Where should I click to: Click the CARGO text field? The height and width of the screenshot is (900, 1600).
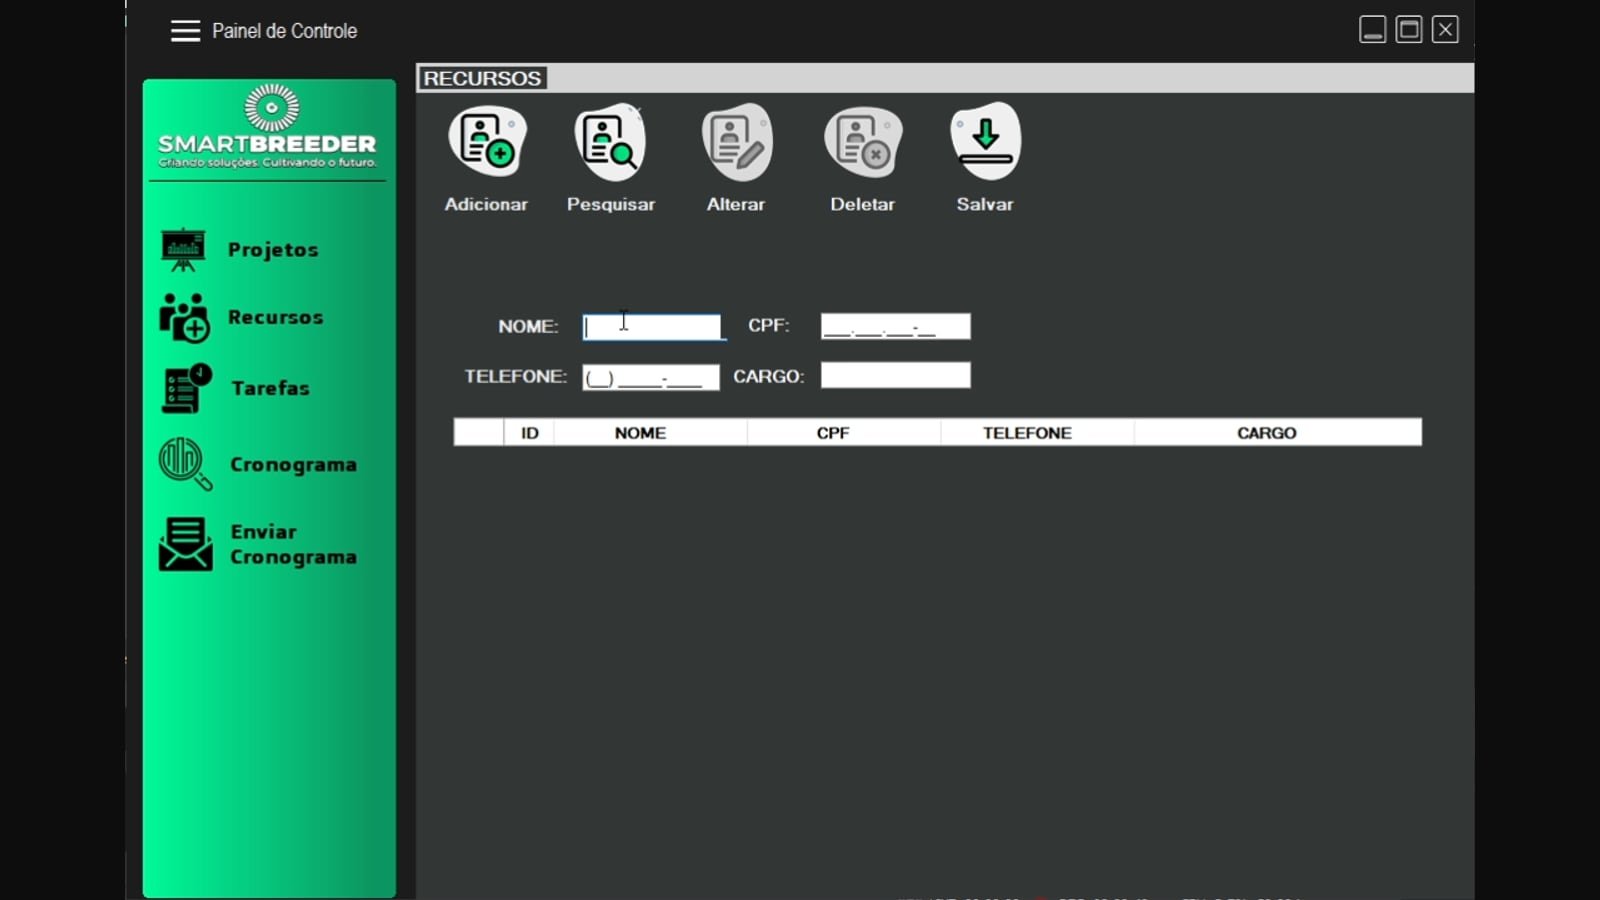pos(896,375)
